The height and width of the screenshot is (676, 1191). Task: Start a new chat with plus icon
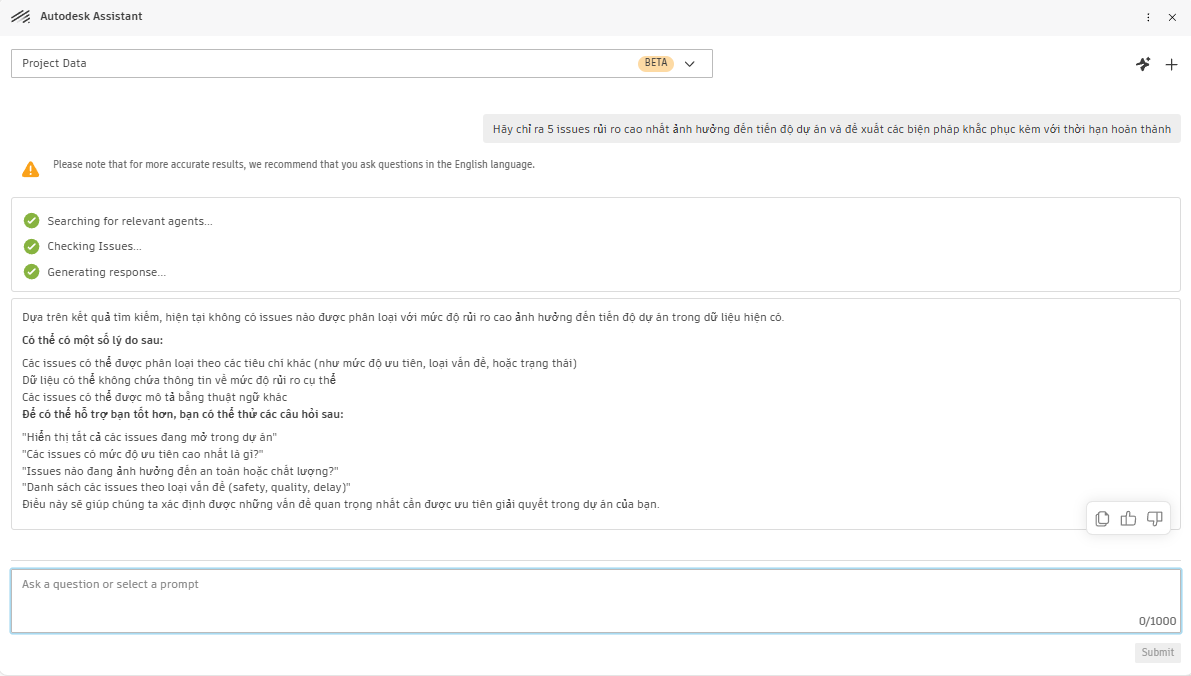pyautogui.click(x=1171, y=65)
